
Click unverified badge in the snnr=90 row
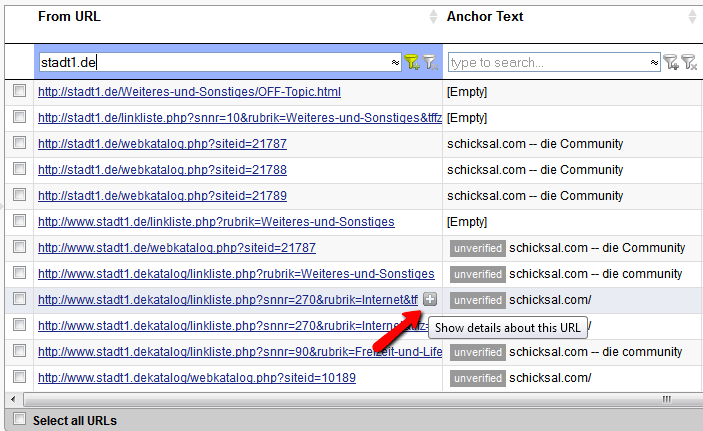pos(477,352)
